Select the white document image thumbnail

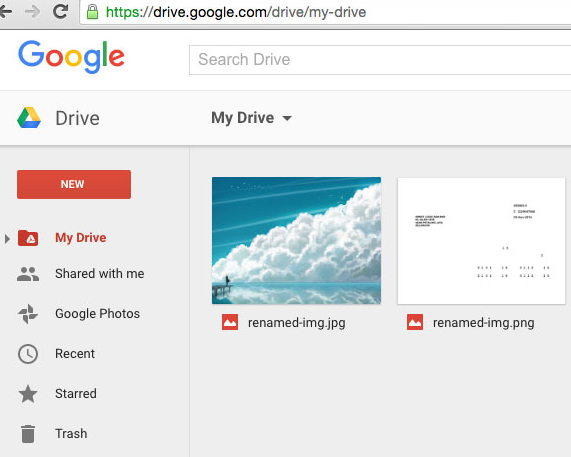point(481,241)
